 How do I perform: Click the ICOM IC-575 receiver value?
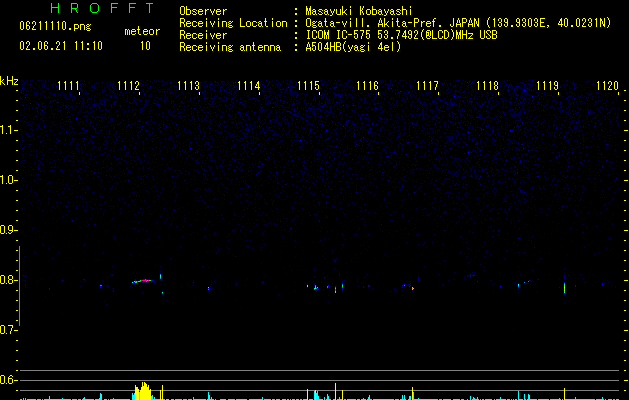(402, 35)
